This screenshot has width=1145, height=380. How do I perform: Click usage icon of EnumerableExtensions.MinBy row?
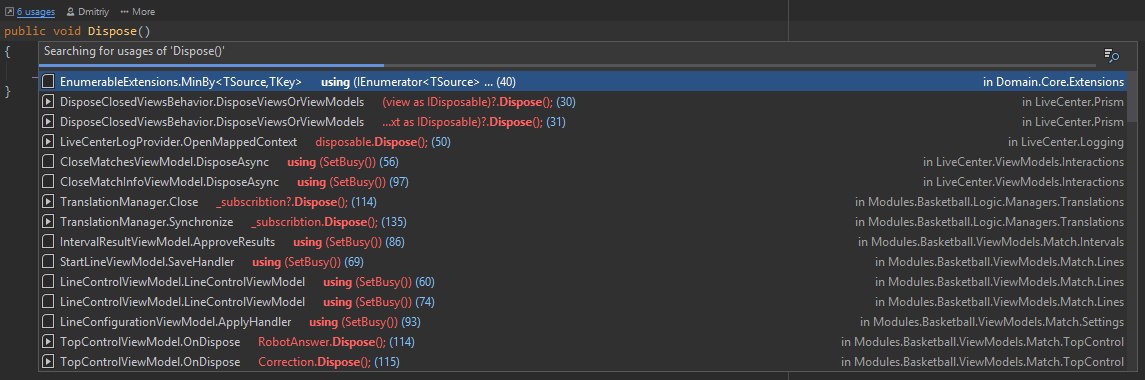(48, 82)
